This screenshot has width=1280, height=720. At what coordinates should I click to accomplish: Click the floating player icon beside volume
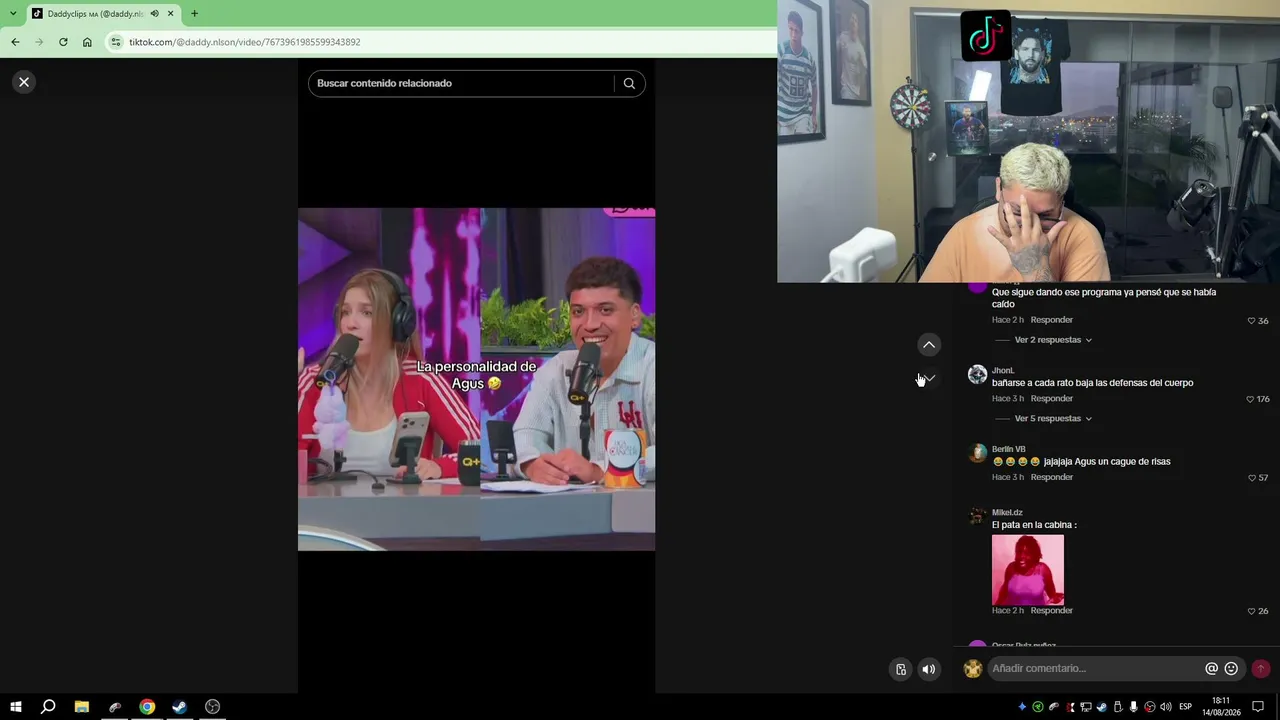901,670
